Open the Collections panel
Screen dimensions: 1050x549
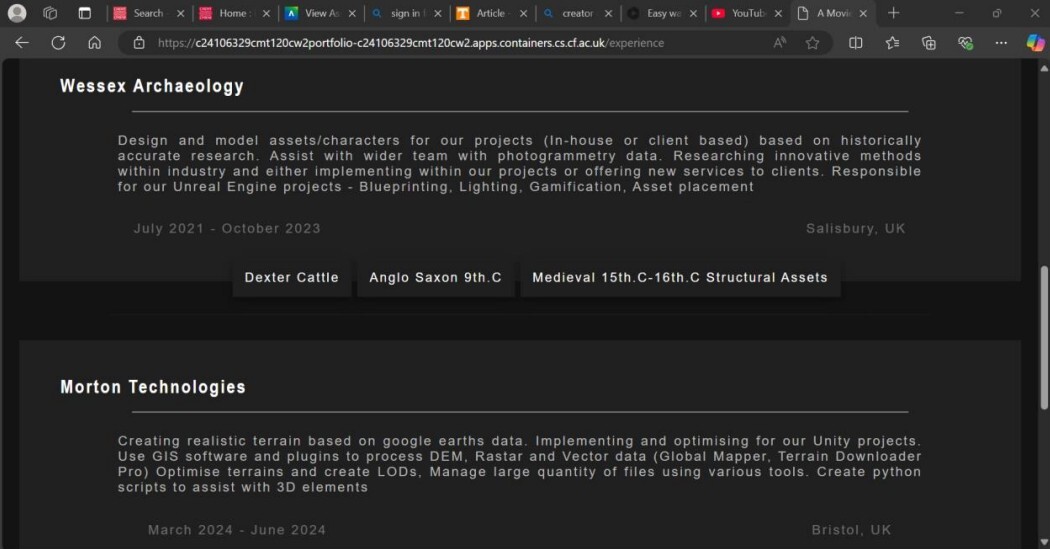tap(928, 43)
